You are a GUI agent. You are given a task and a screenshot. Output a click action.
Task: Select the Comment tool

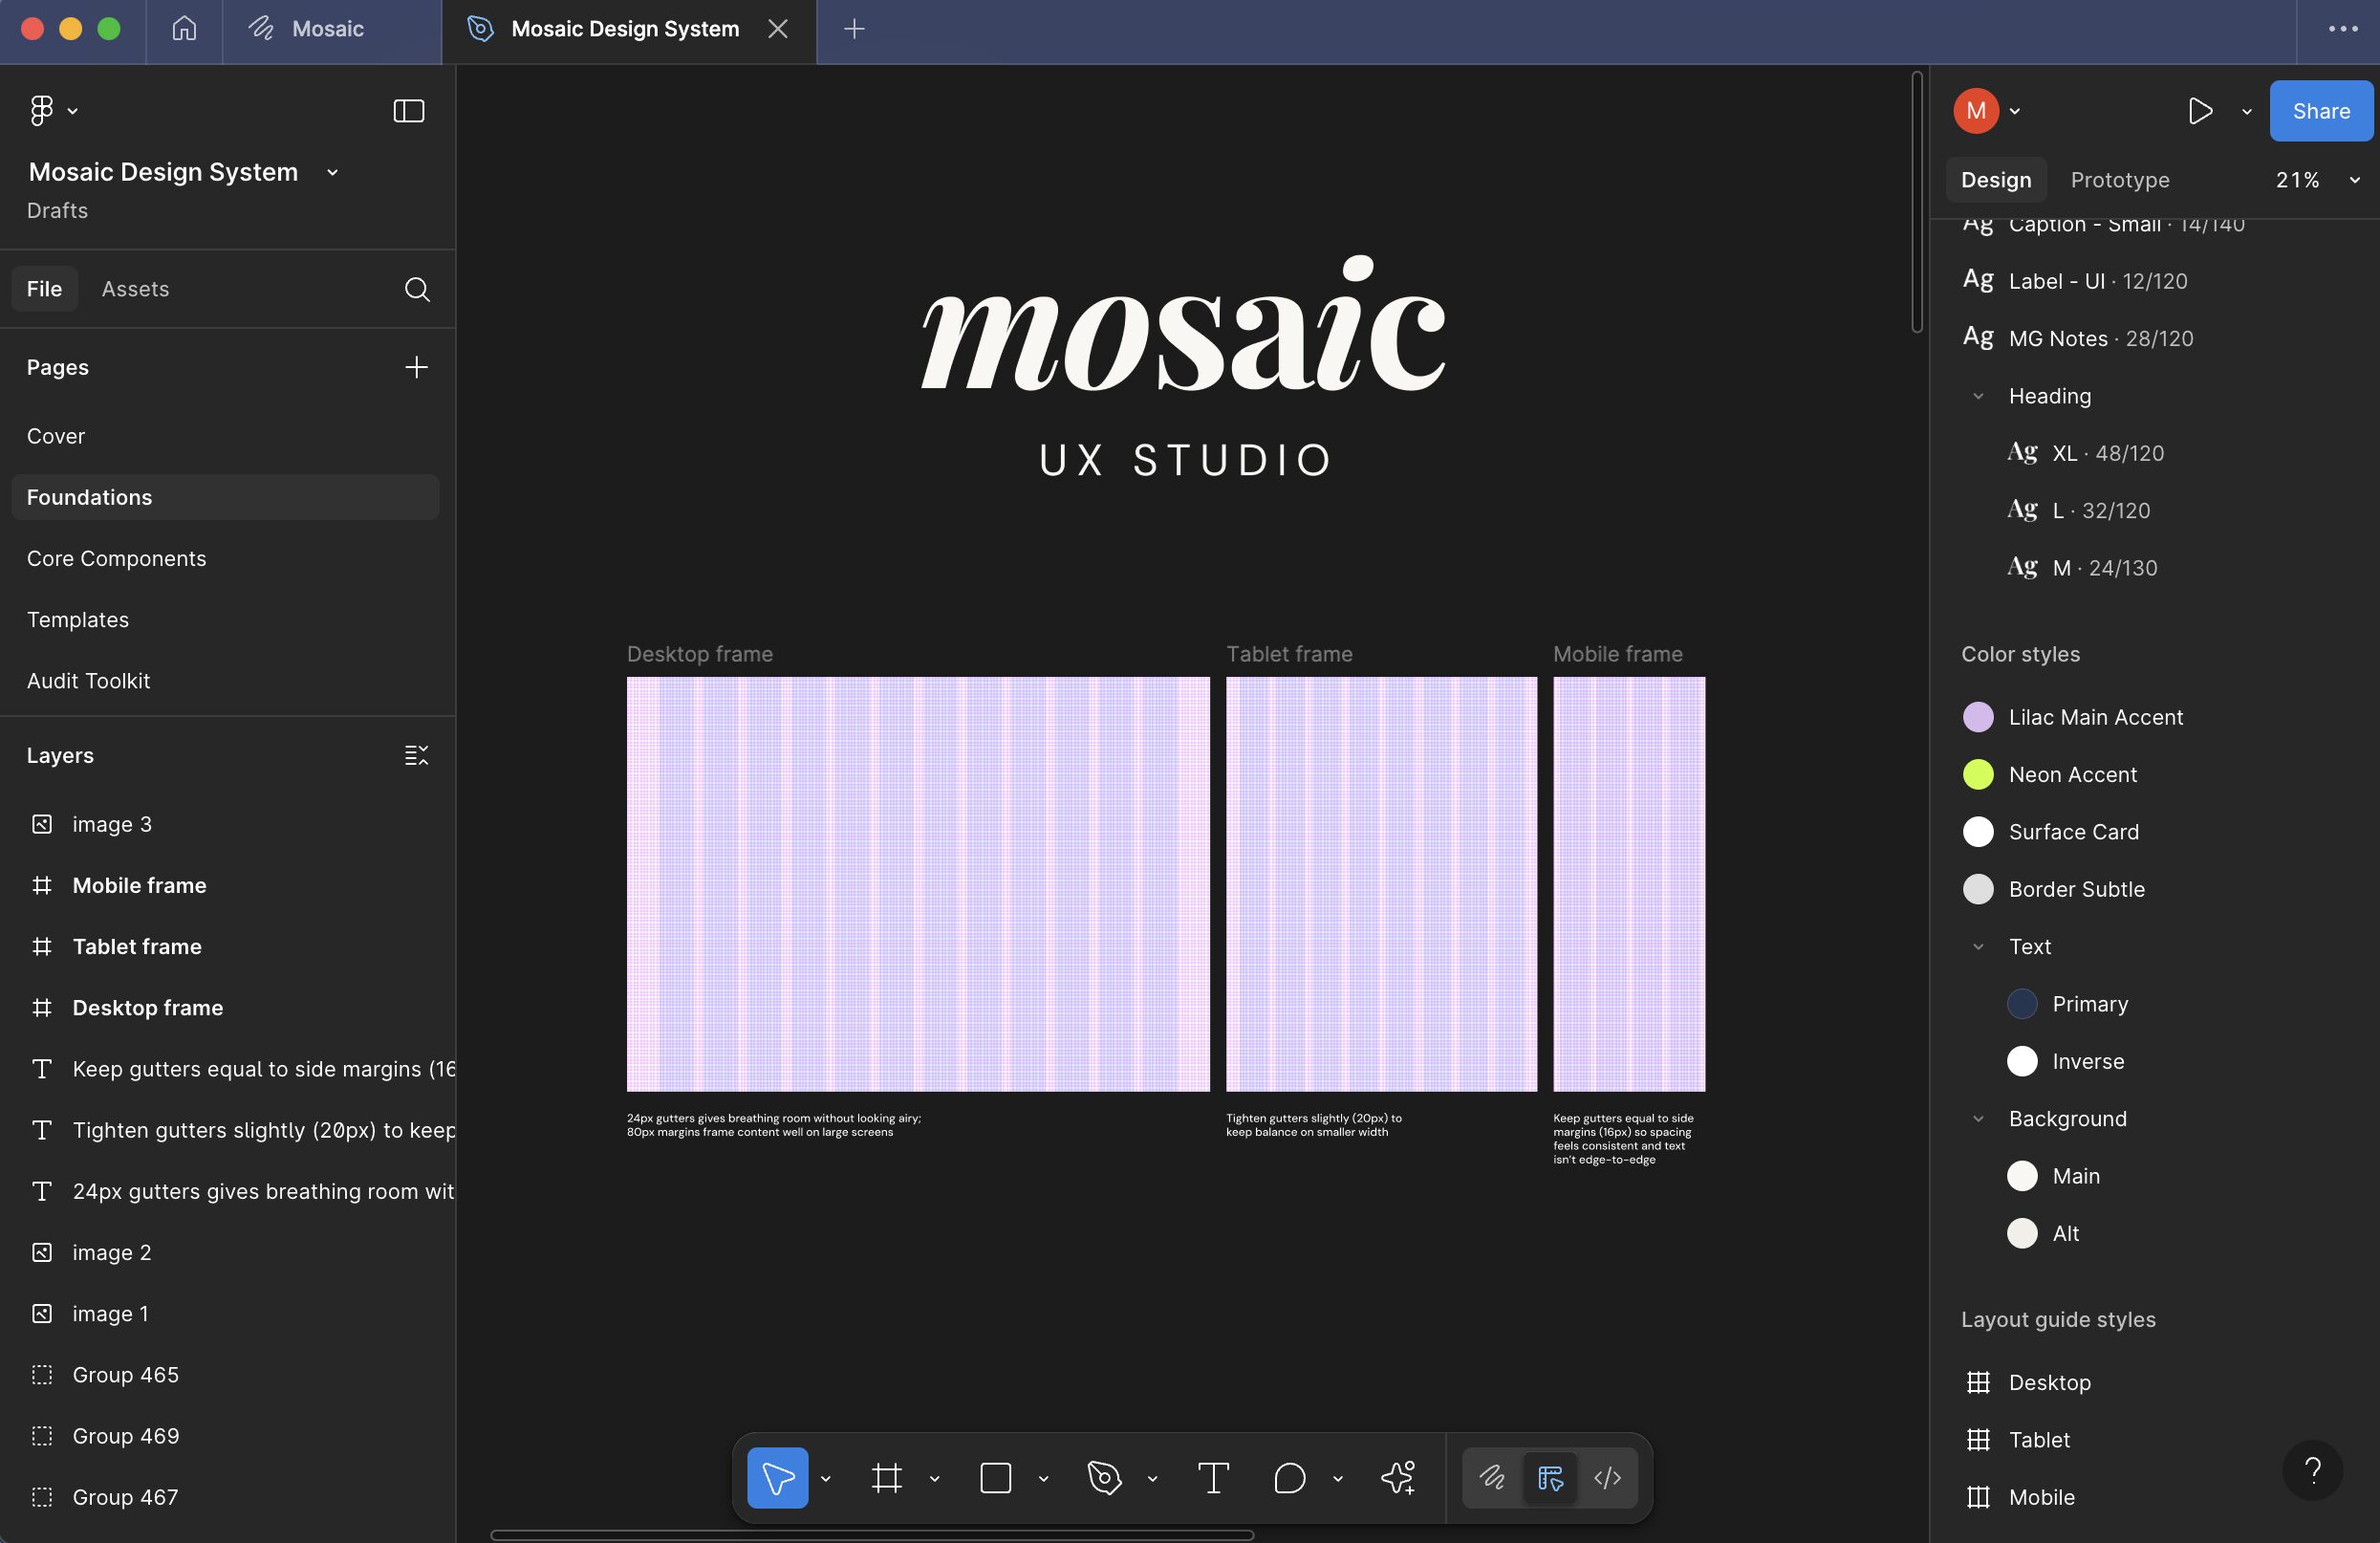pos(1290,1477)
